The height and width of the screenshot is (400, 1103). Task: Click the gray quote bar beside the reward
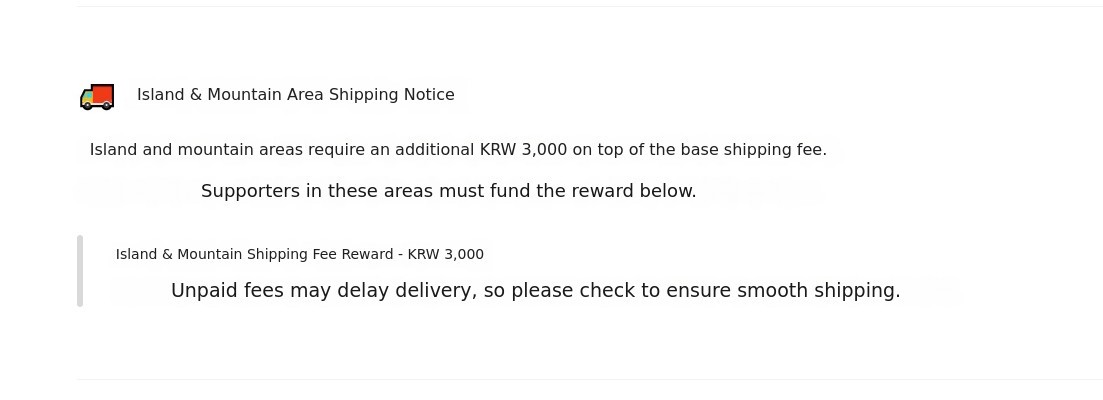(x=80, y=271)
